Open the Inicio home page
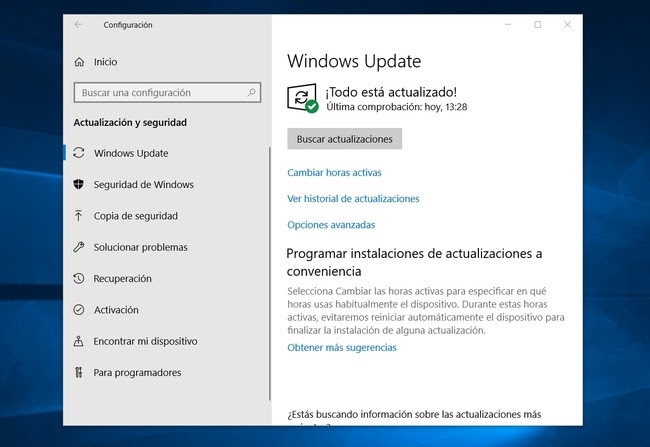Screen dimensions: 650x447 point(105,62)
